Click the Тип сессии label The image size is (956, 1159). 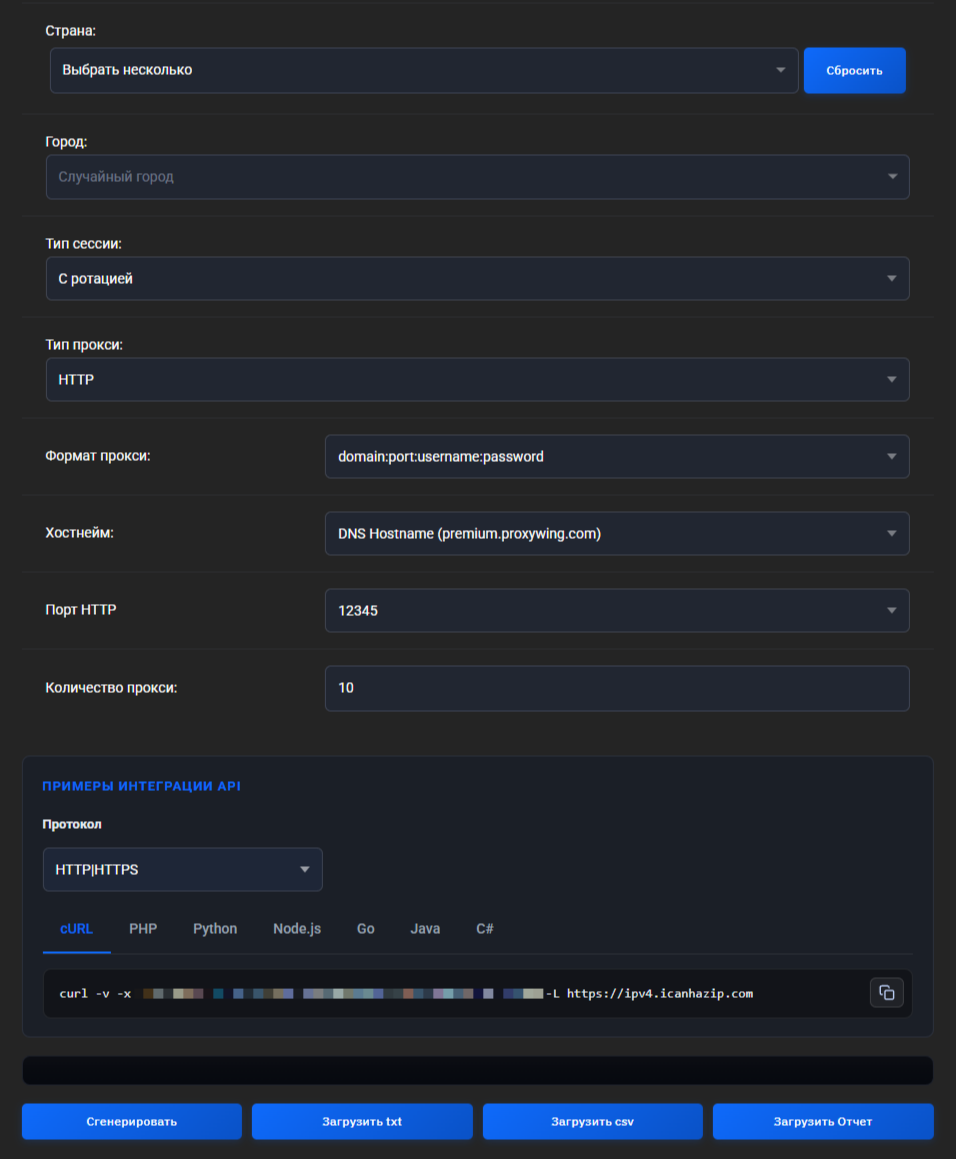click(x=84, y=243)
